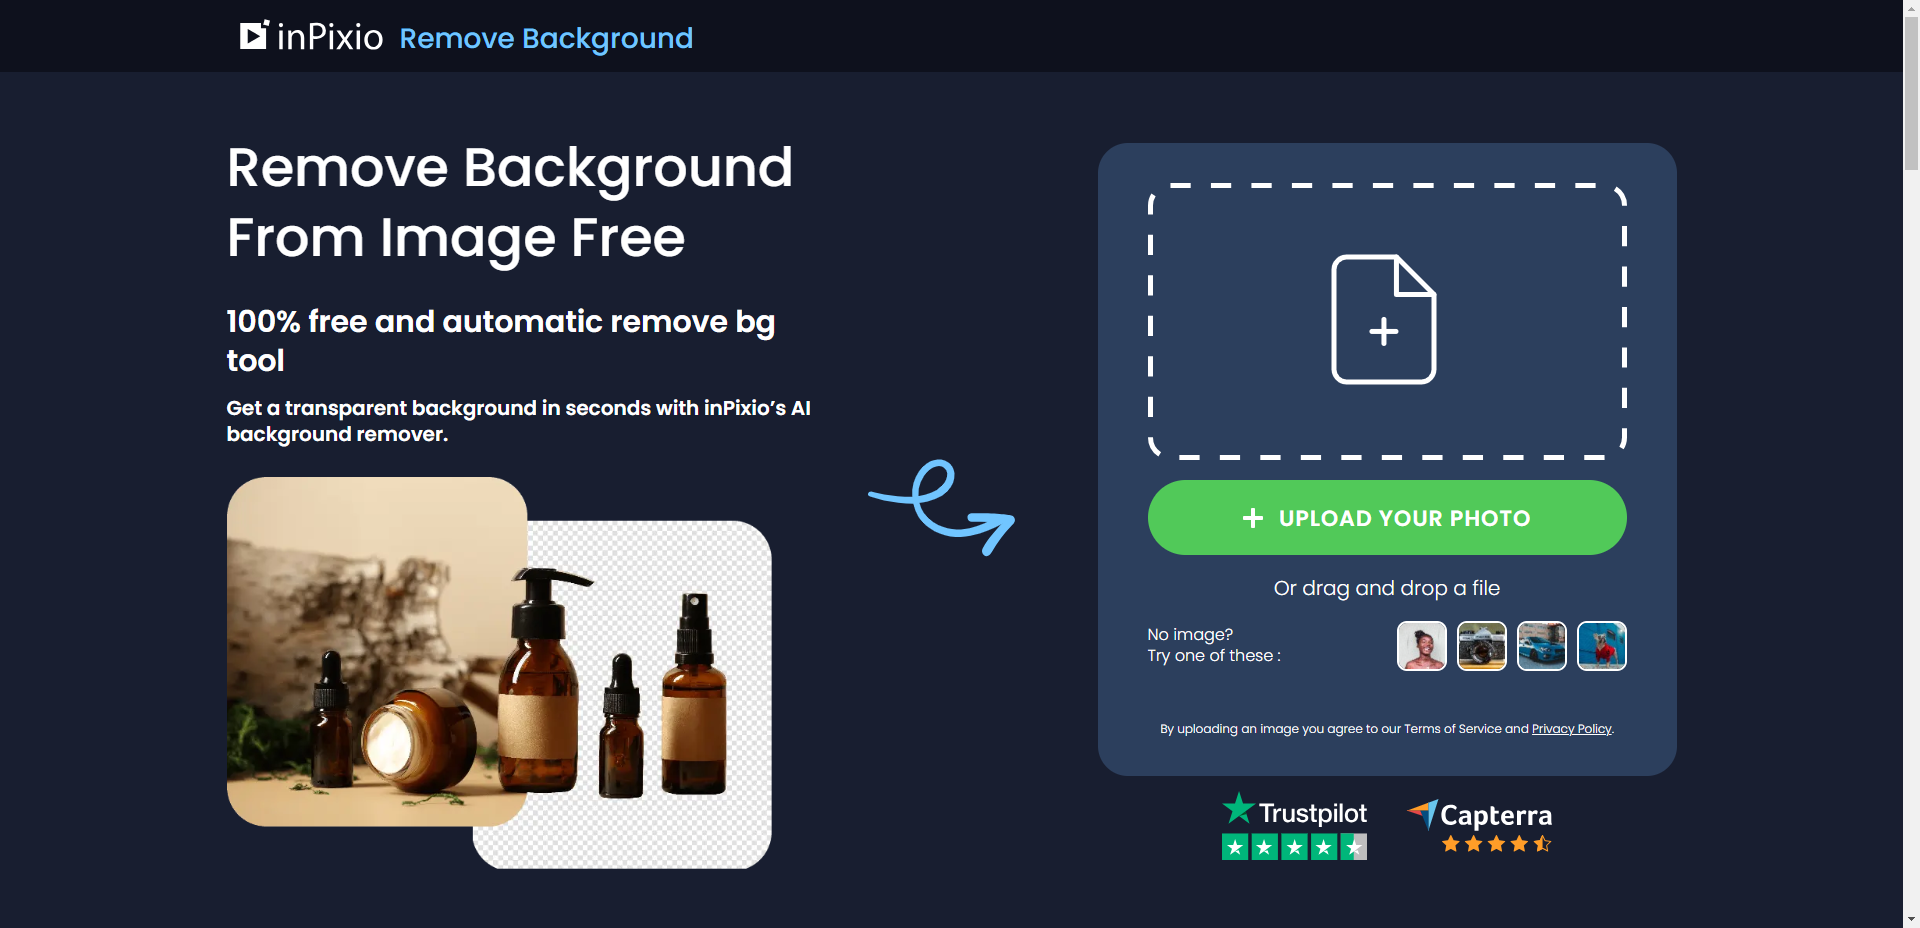
Task: Click the scrollbar down arrow
Action: pyautogui.click(x=1911, y=919)
